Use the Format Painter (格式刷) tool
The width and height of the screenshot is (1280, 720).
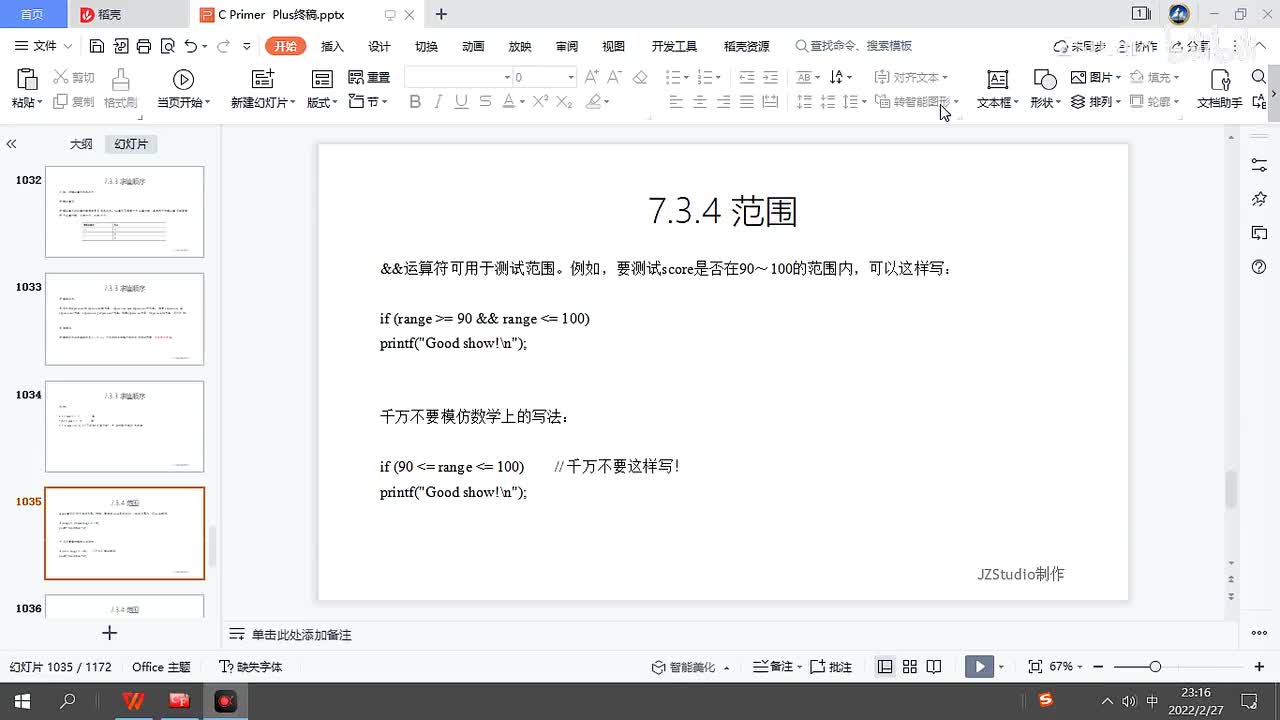pyautogui.click(x=120, y=89)
